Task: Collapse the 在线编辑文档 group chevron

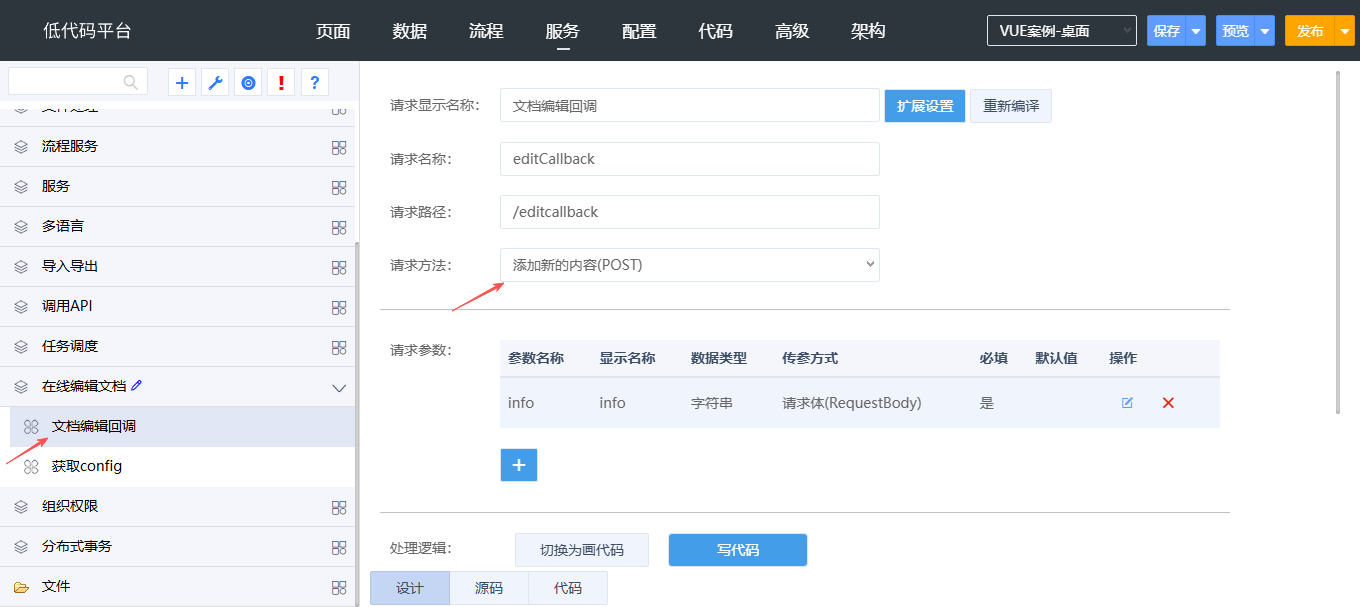Action: pos(339,387)
